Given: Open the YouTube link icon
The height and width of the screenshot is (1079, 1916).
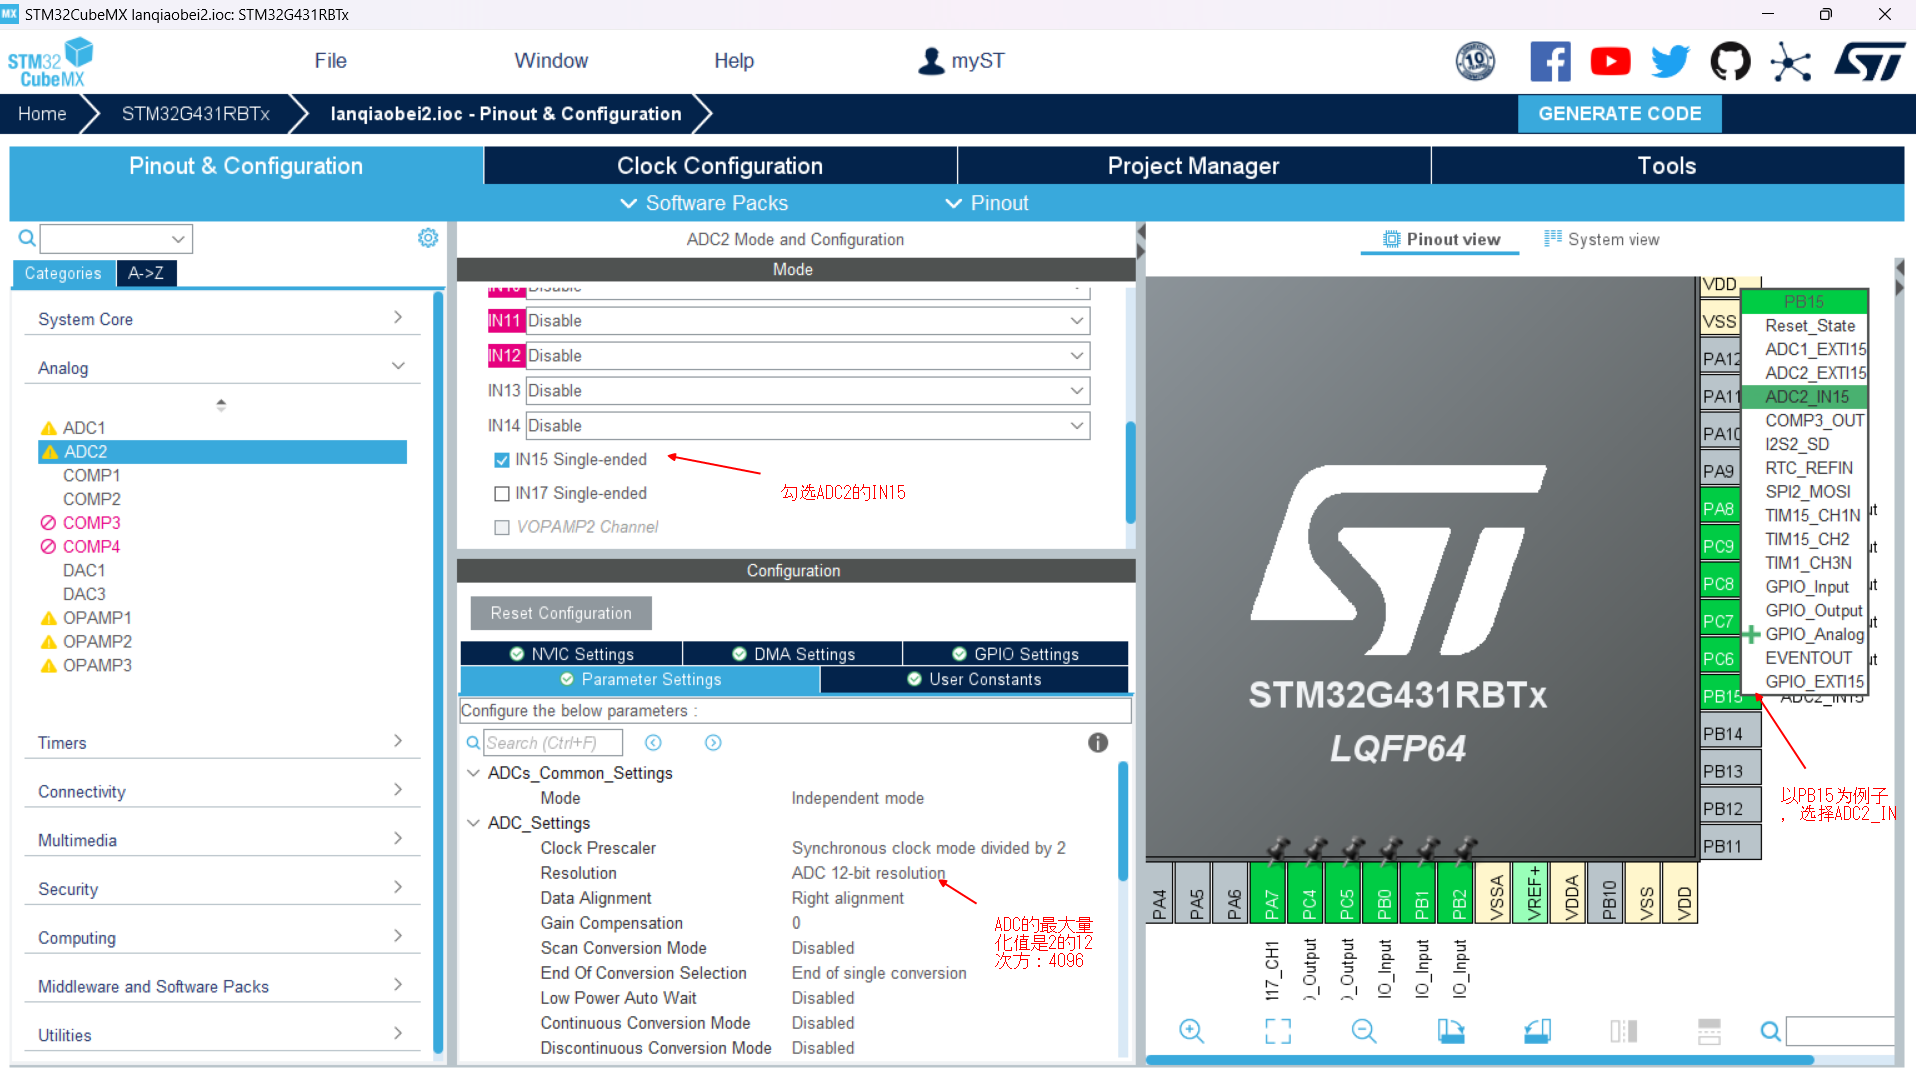Looking at the screenshot, I should click(1610, 62).
